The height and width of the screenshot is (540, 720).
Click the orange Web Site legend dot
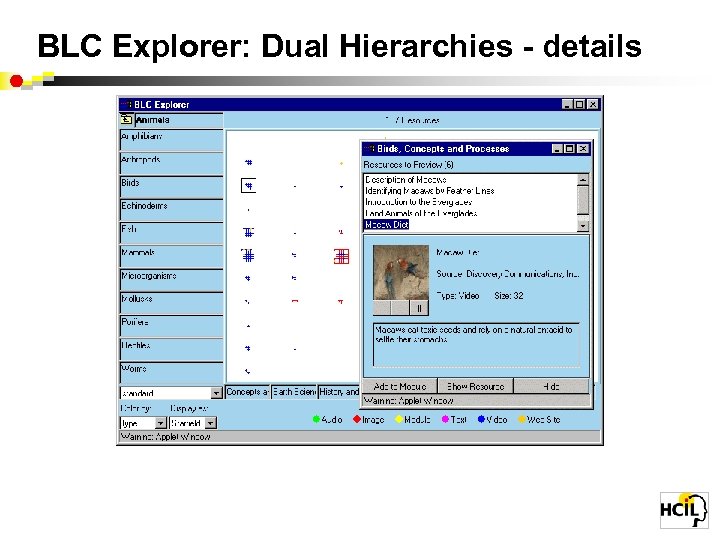(521, 419)
